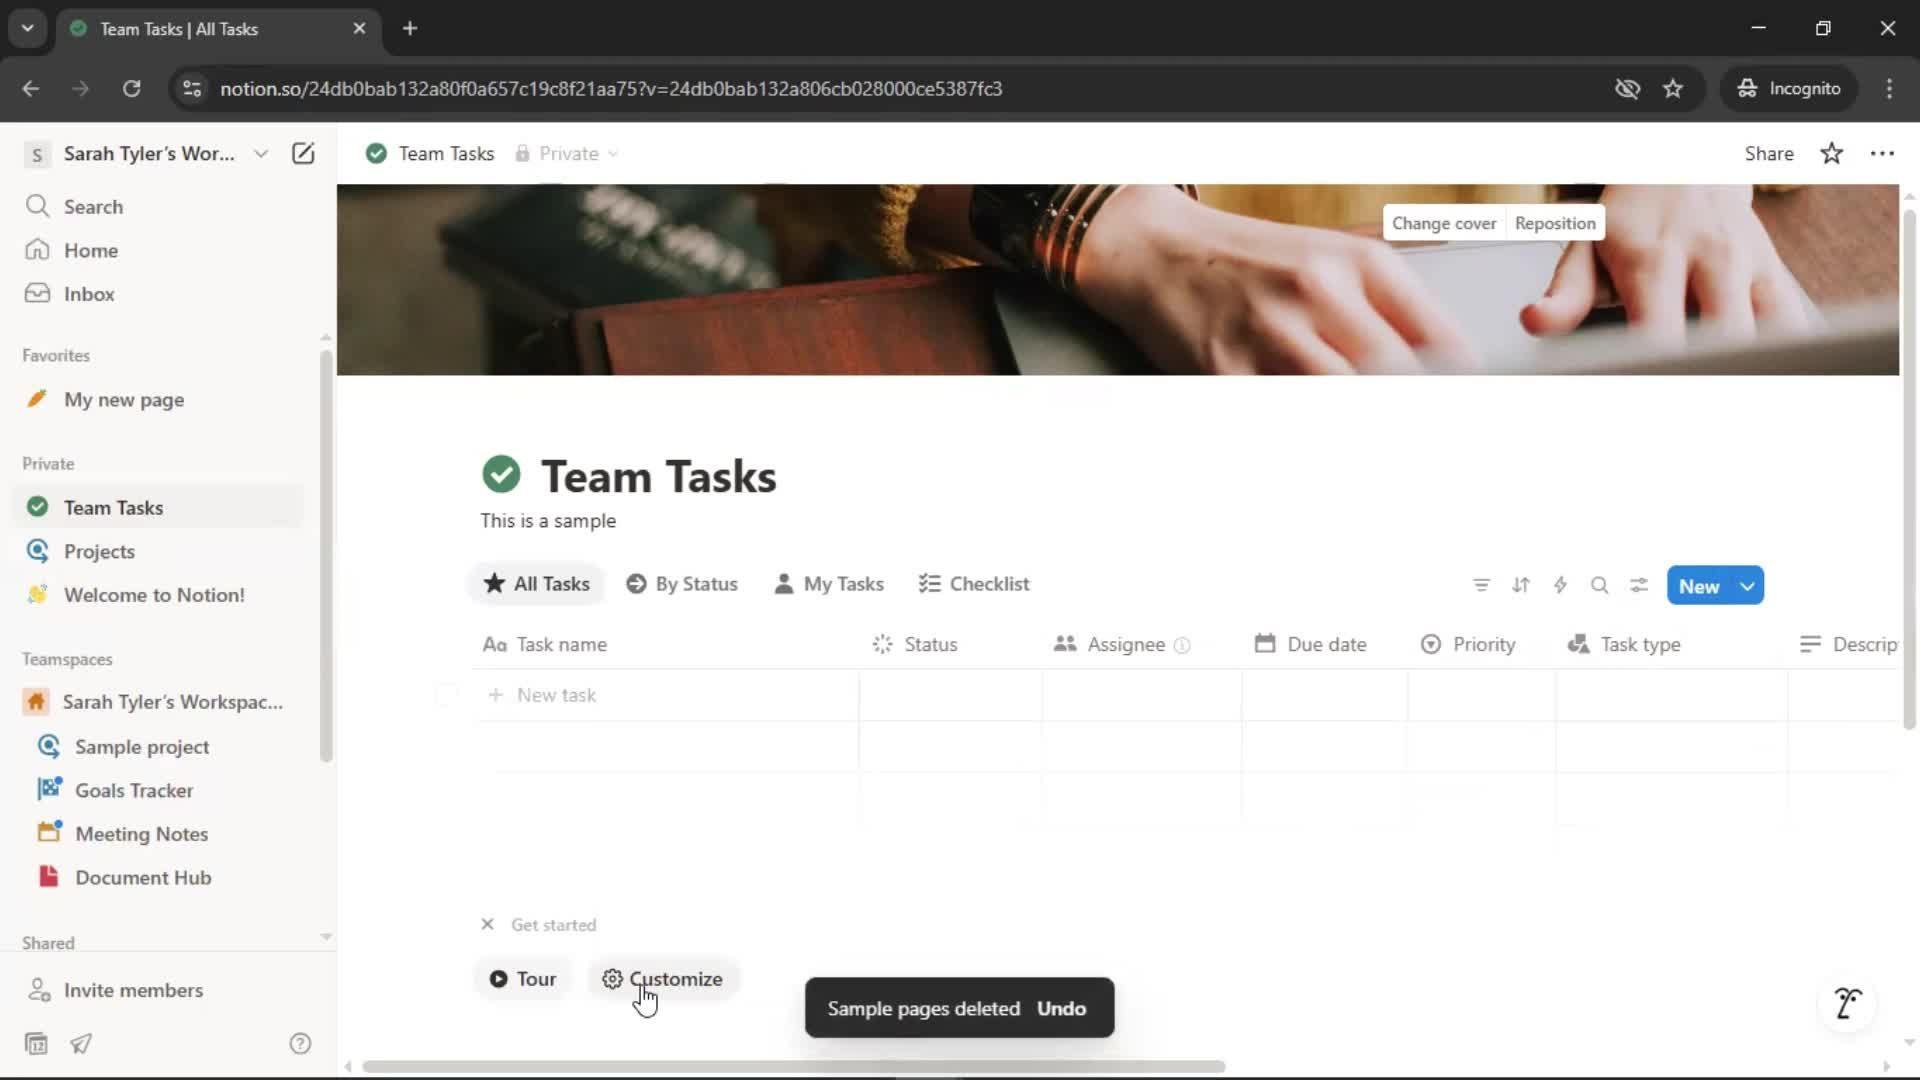
Task: Open view settings sliders icon
Action: point(1639,585)
